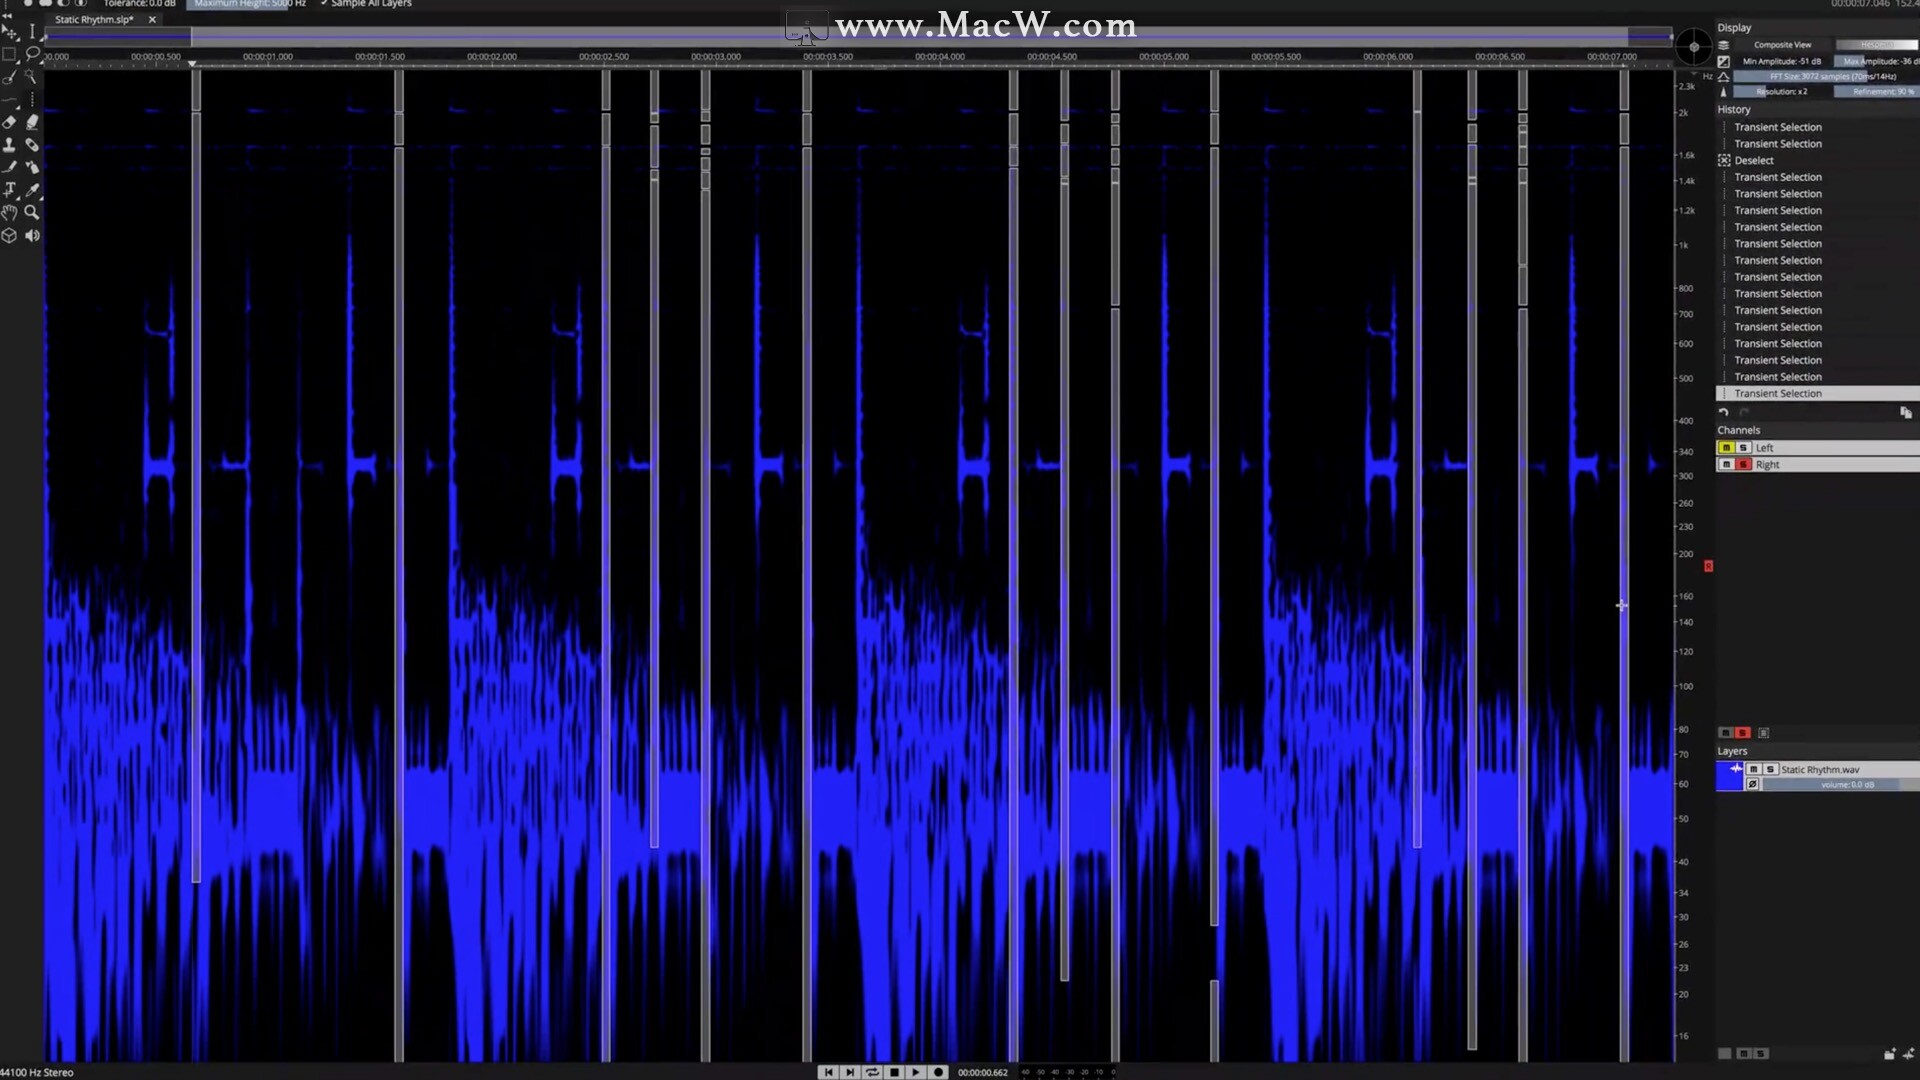
Task: Click the play button in transport bar
Action: (916, 1071)
